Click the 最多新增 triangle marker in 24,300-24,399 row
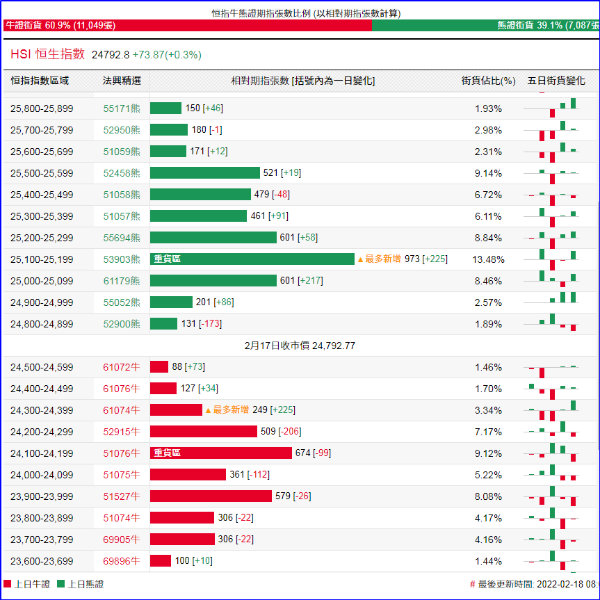Viewport: 600px width, 600px height. [208, 410]
